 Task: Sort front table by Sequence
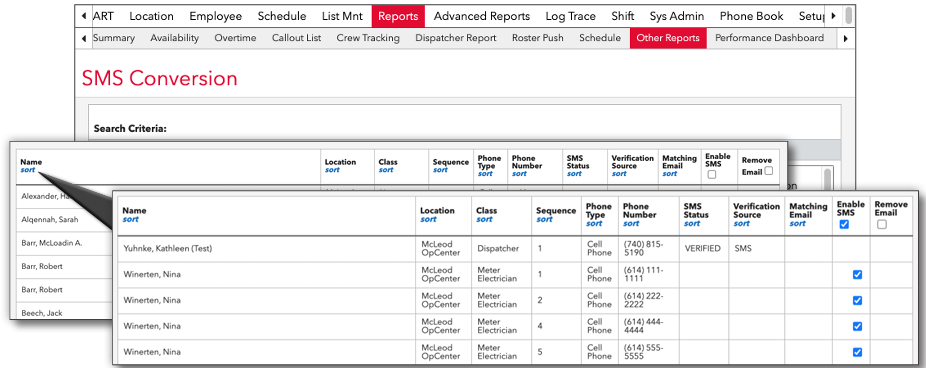[544, 219]
